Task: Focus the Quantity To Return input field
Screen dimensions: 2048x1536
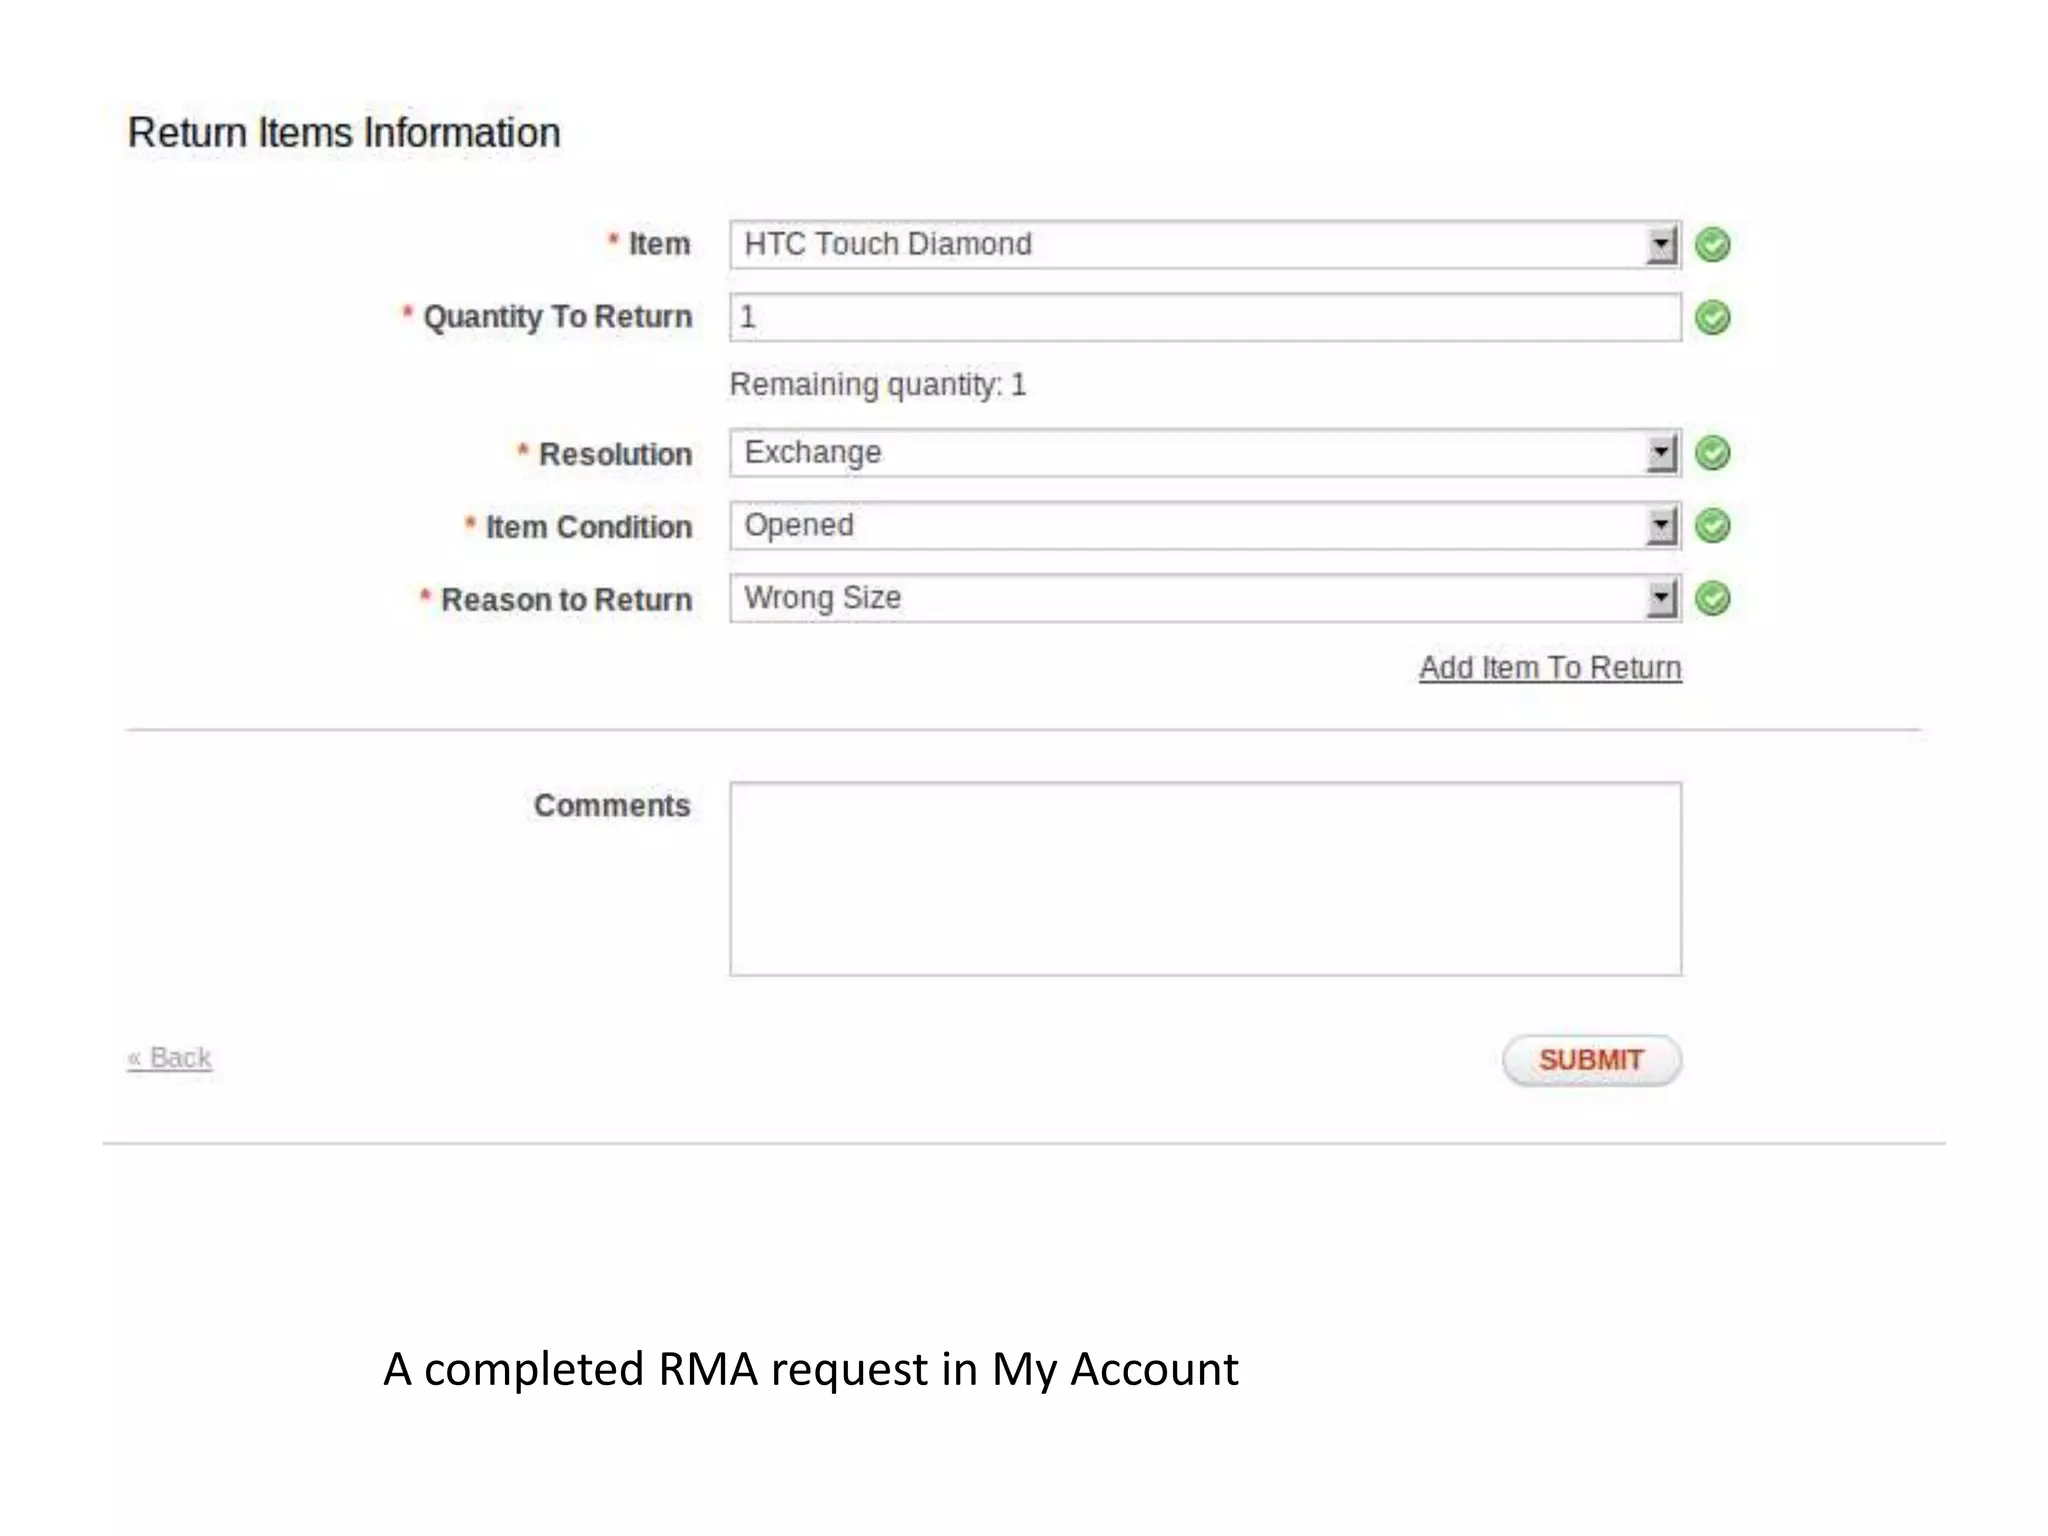Action: (x=1205, y=318)
